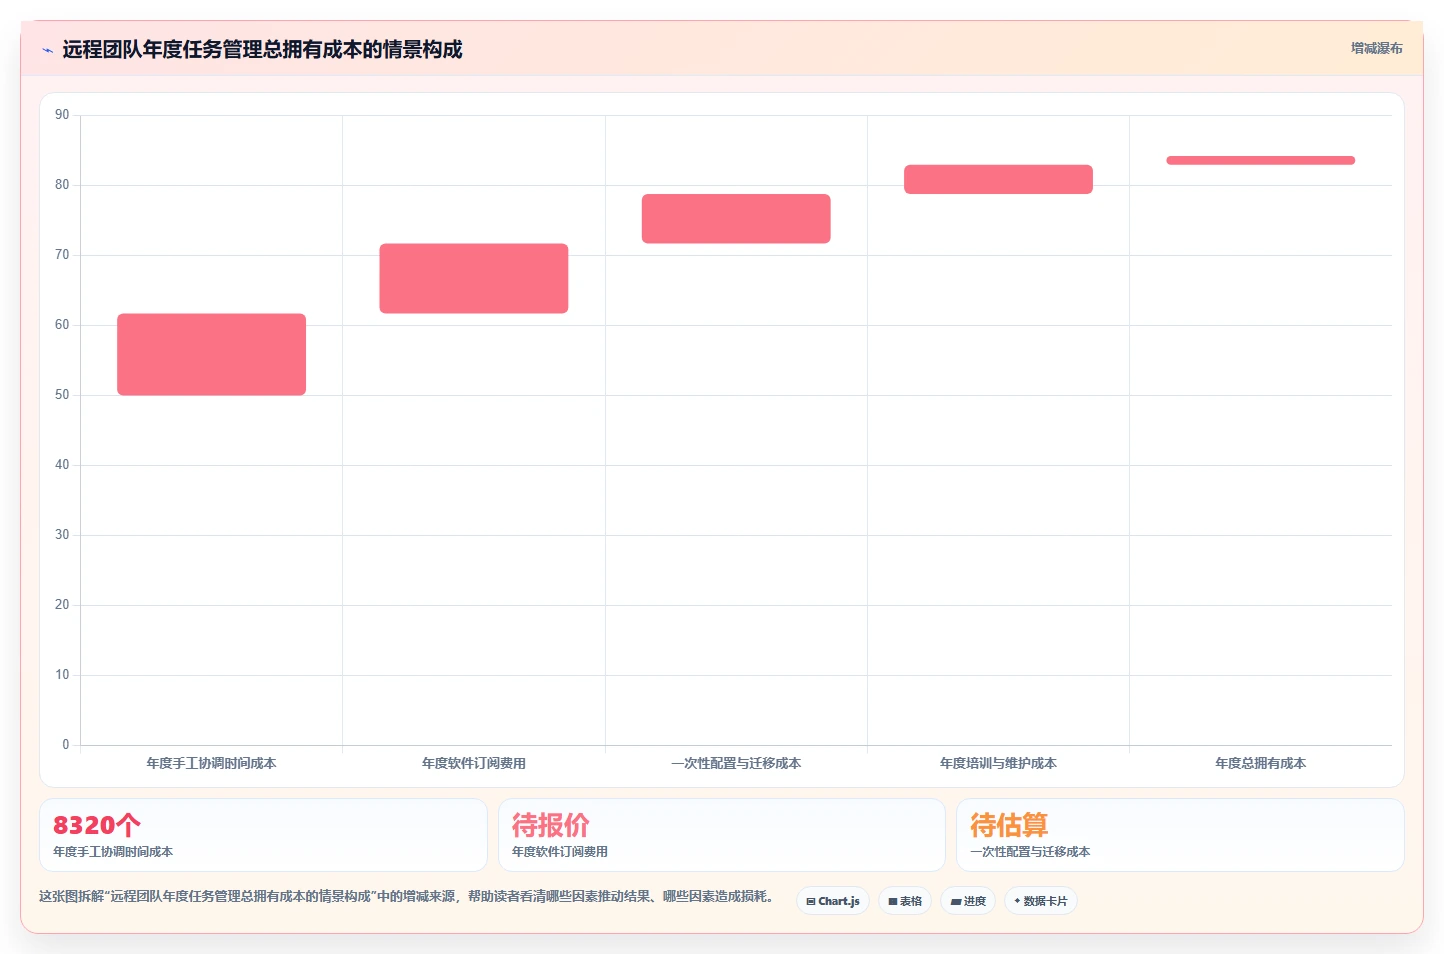The height and width of the screenshot is (954, 1444).
Task: Select the 年度培训与维护成本 waterfall bar
Action: tap(998, 179)
